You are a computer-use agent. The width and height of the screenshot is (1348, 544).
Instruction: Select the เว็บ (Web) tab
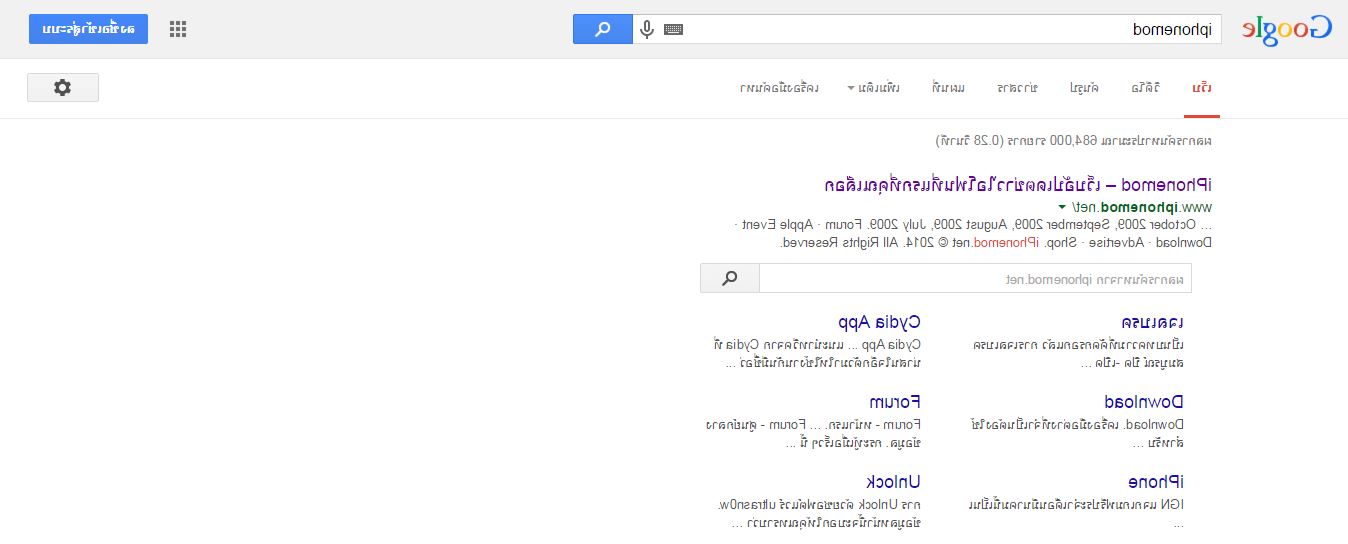point(1202,88)
